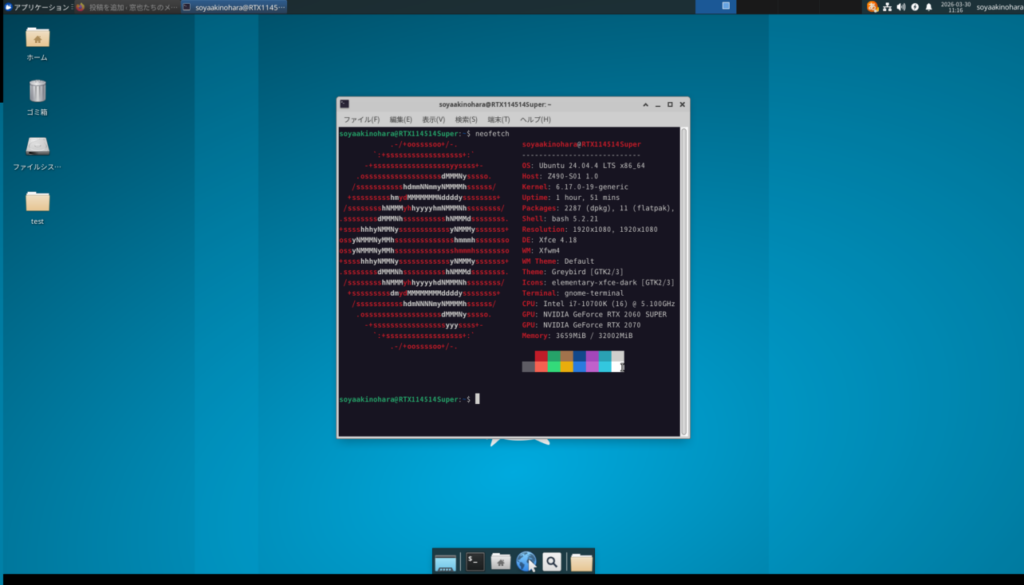Select the ゴミ箱 trash desktop icon
Screen dimensions: 1024x585
37,93
